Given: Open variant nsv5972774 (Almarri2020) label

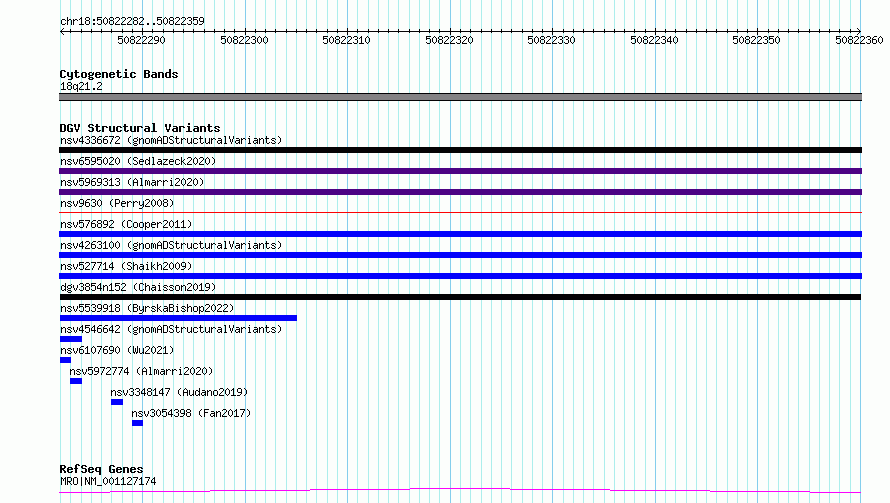Looking at the screenshot, I should click(141, 371).
